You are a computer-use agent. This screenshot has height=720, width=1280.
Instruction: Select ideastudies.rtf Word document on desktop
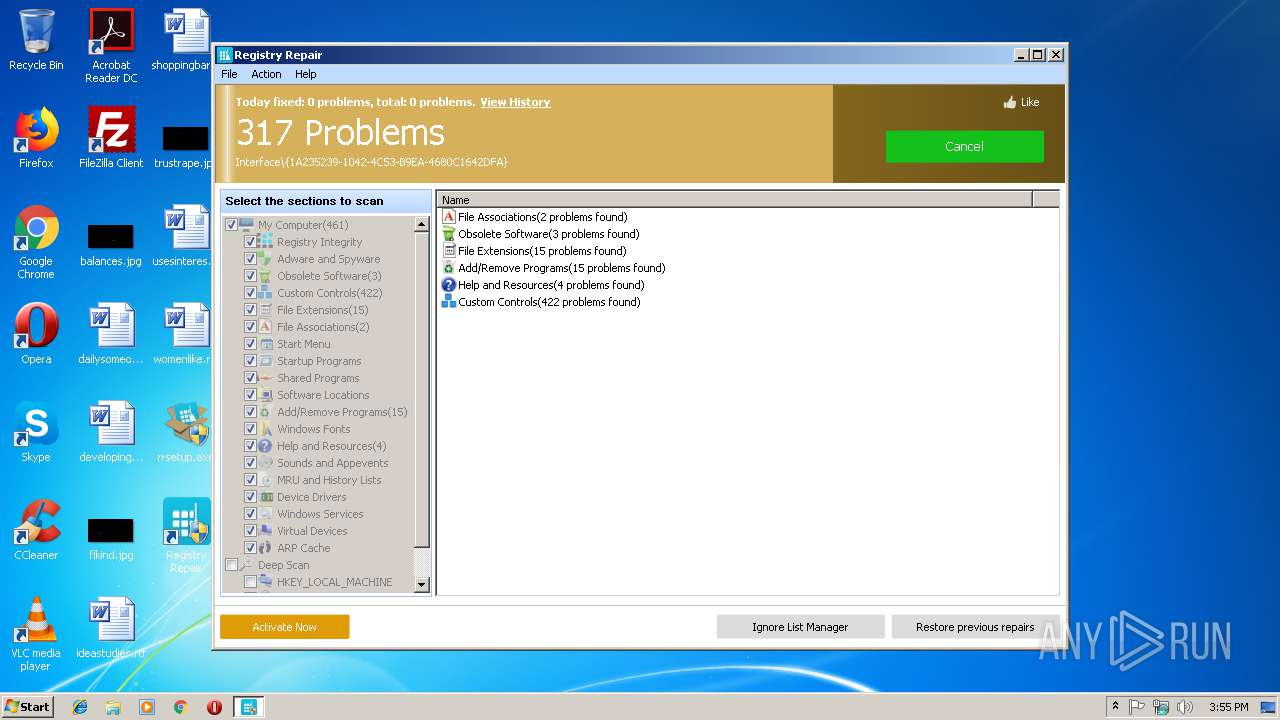[x=111, y=628]
